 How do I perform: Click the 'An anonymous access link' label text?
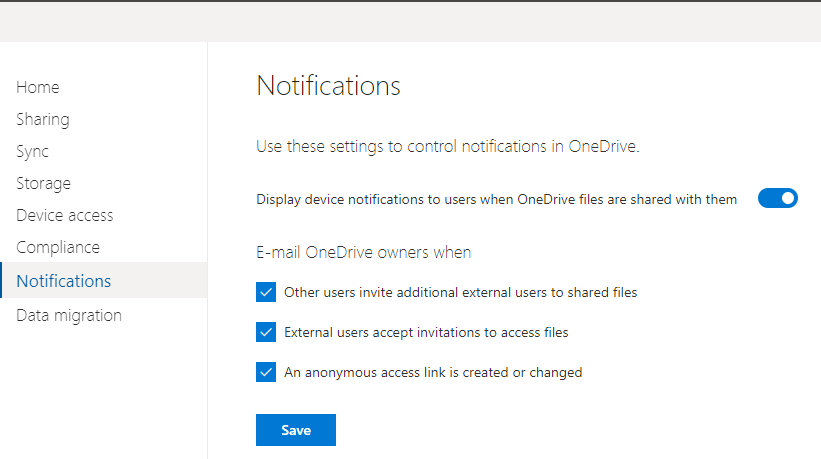433,372
